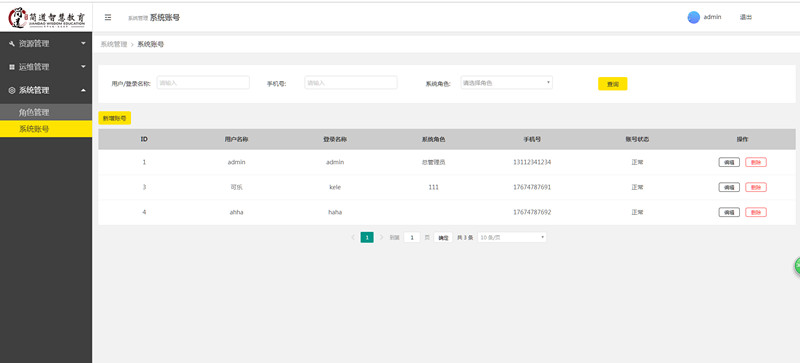800x363 pixels.
Task: Click the 确定 pagination confirm button
Action: point(443,237)
